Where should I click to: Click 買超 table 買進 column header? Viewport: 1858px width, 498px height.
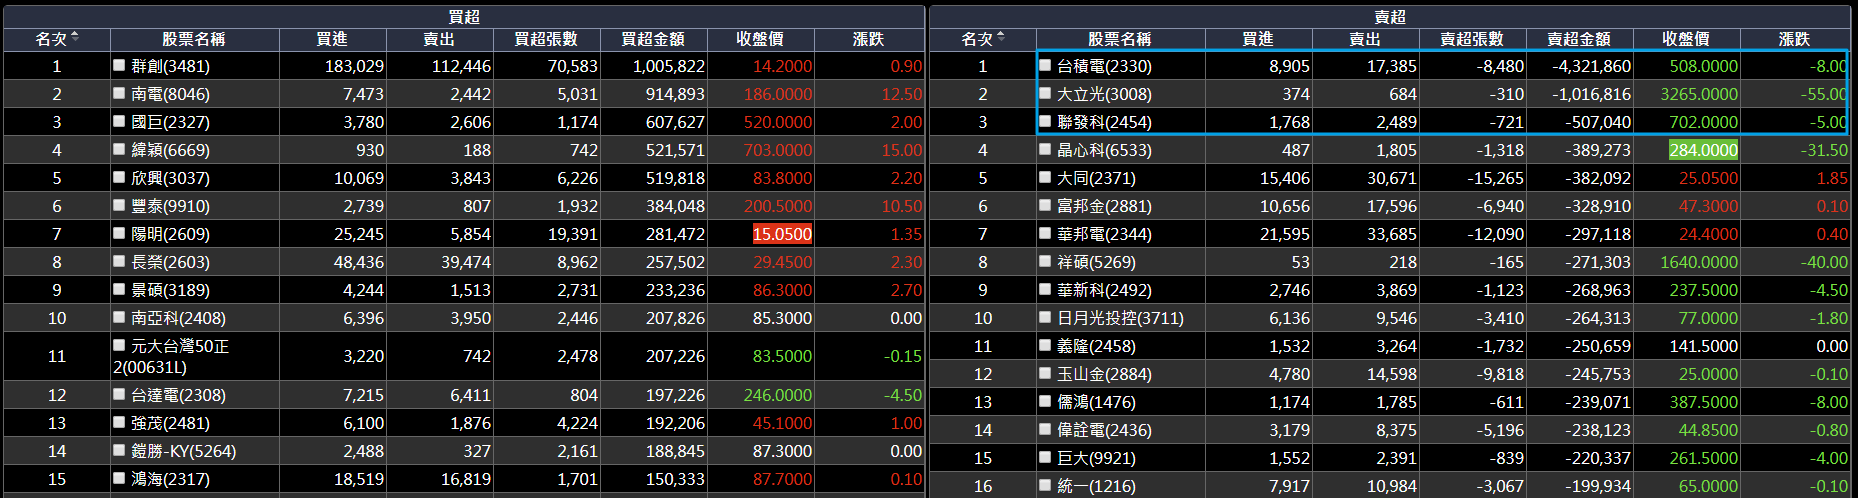(x=332, y=39)
